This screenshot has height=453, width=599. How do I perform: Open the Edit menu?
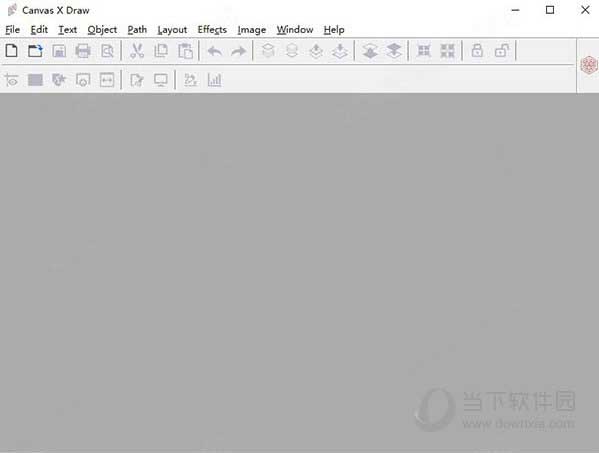pyautogui.click(x=39, y=30)
